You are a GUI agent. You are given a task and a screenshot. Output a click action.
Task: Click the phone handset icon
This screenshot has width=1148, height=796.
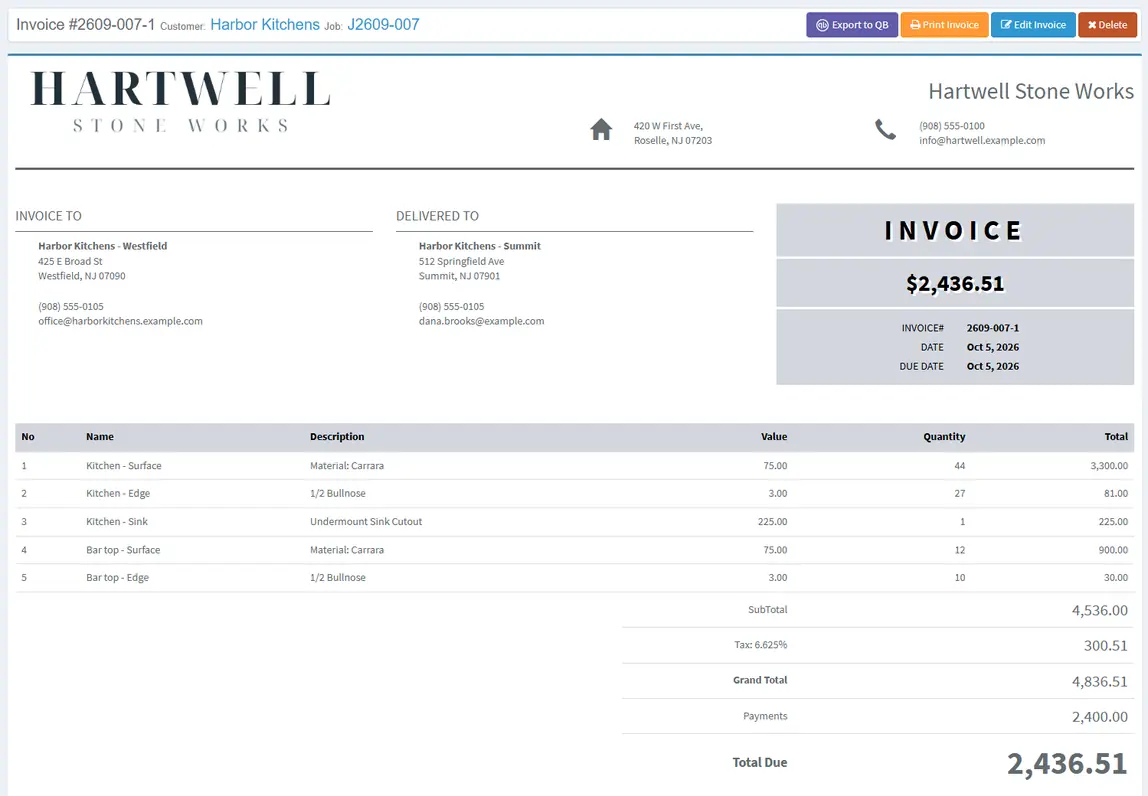pyautogui.click(x=885, y=130)
